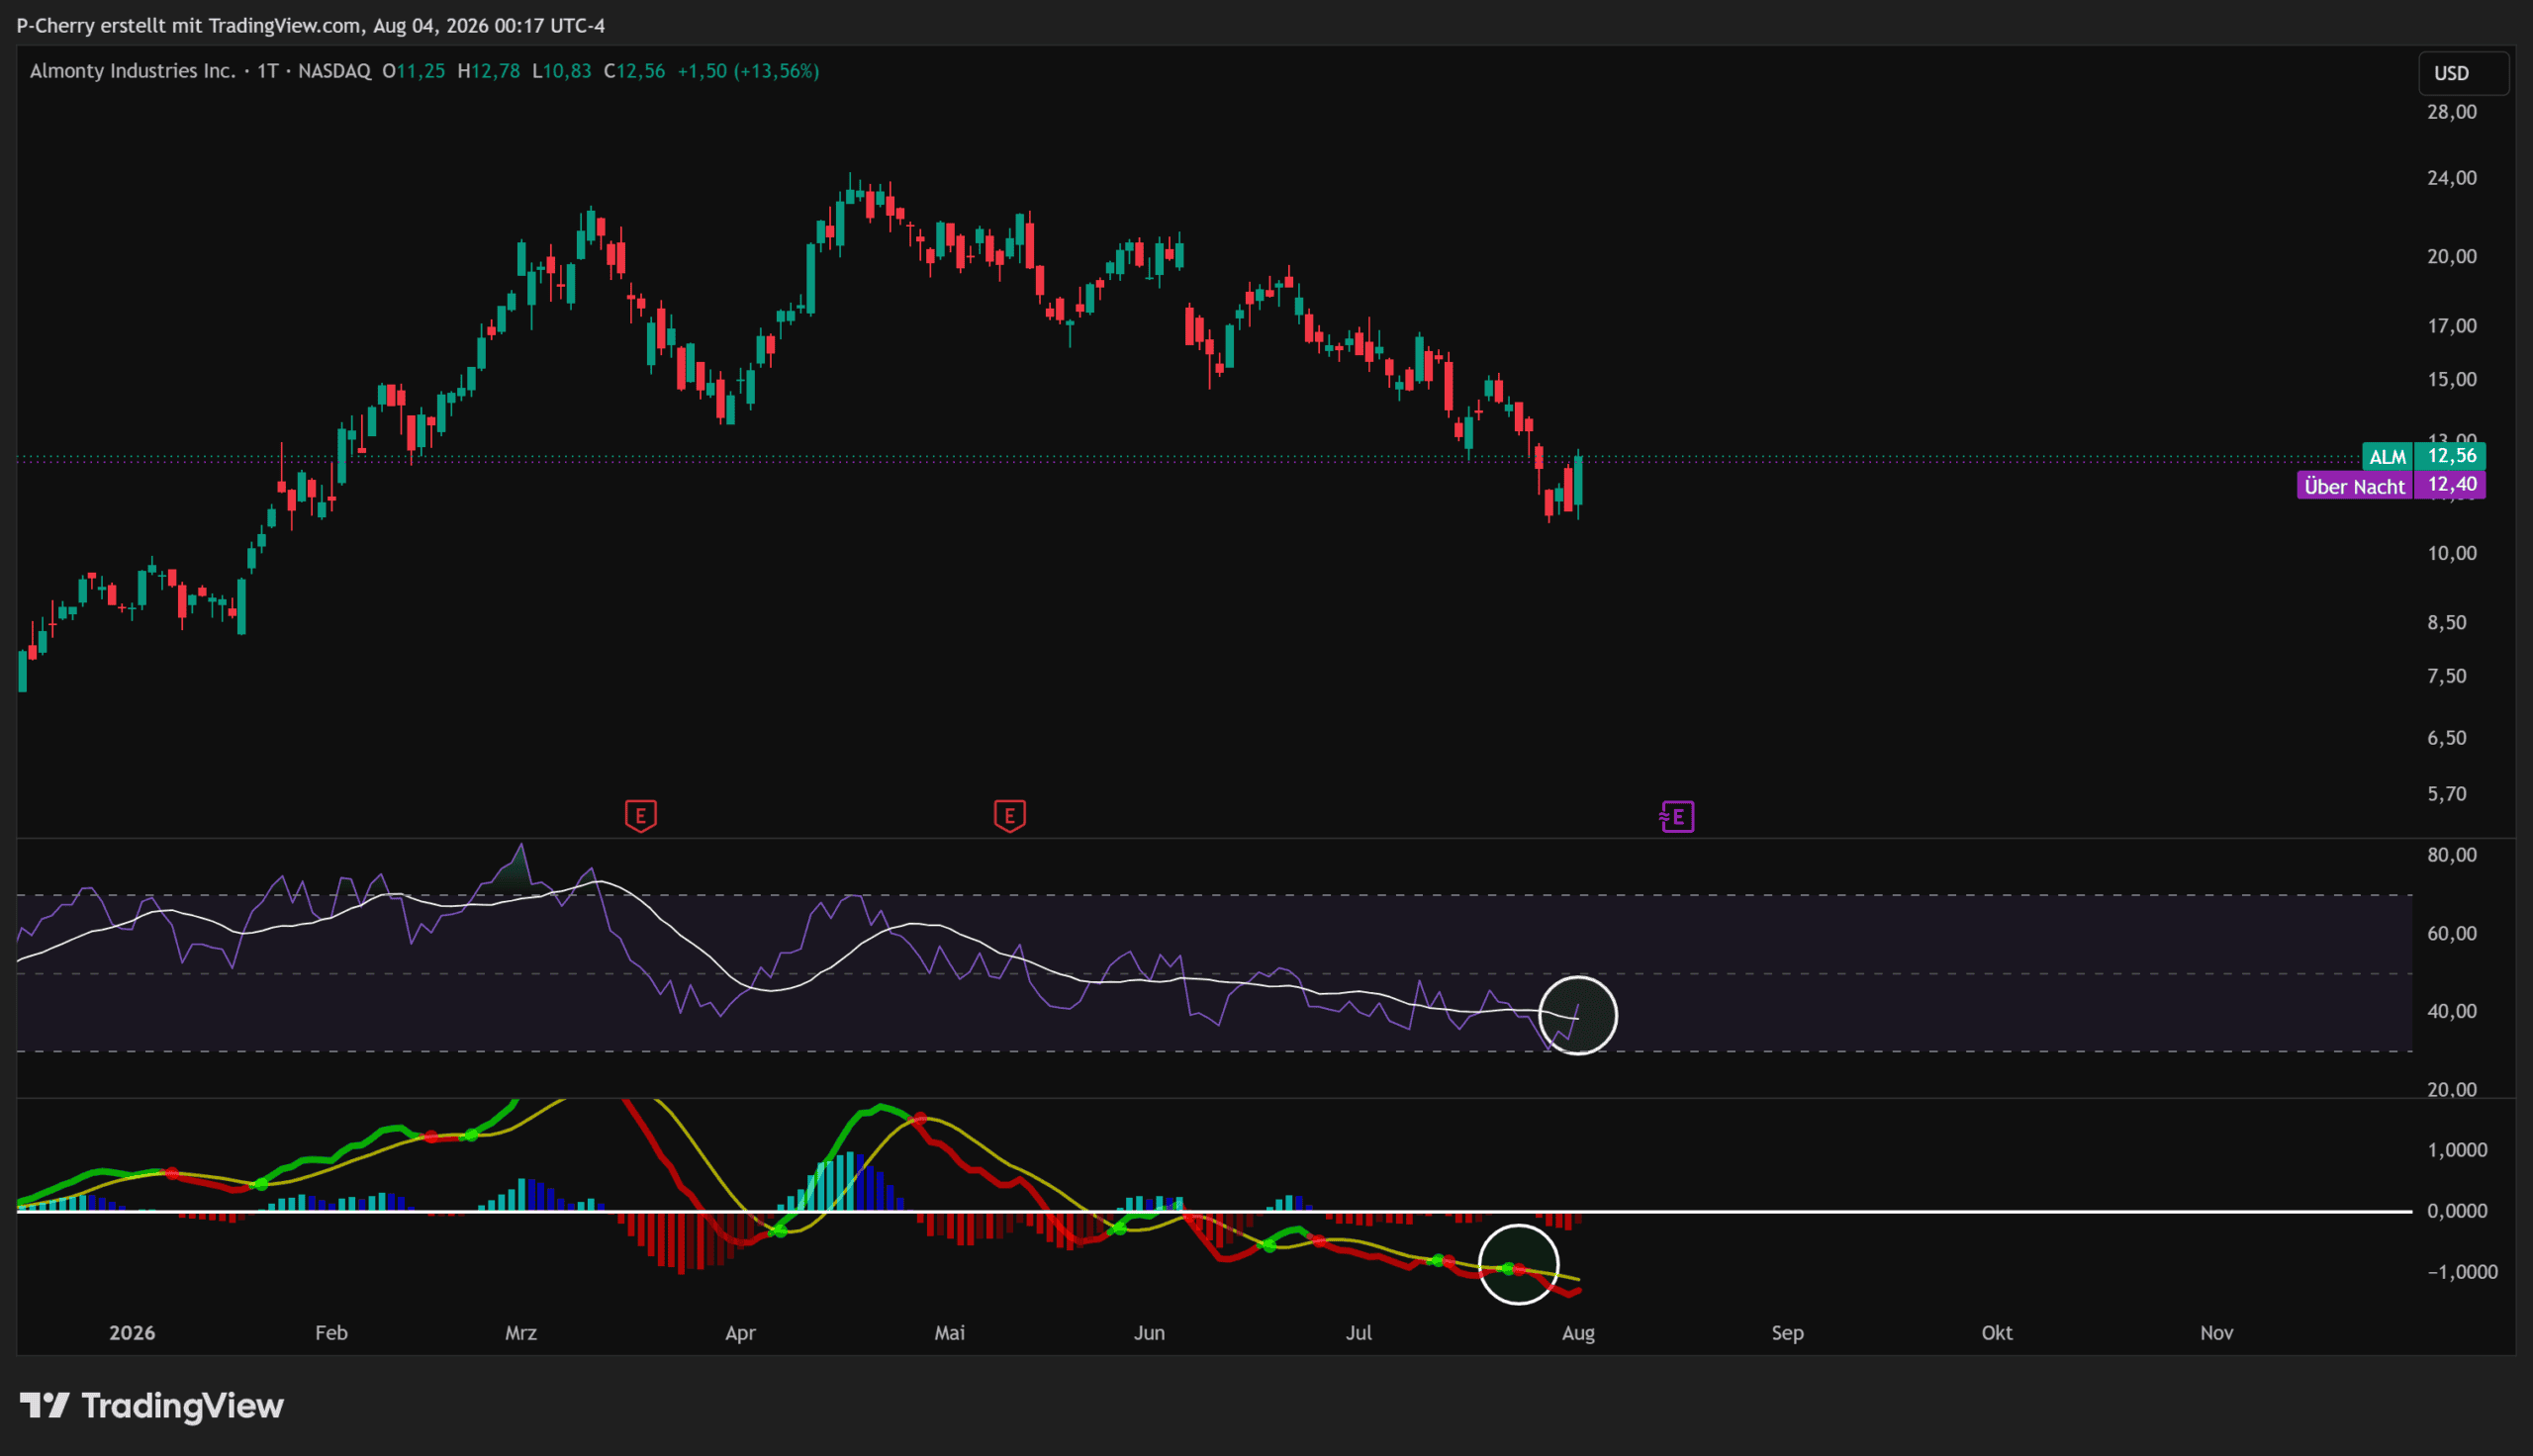2533x1456 pixels.
Task: Select the green ALM 12,56 price label
Action: [x=2424, y=456]
